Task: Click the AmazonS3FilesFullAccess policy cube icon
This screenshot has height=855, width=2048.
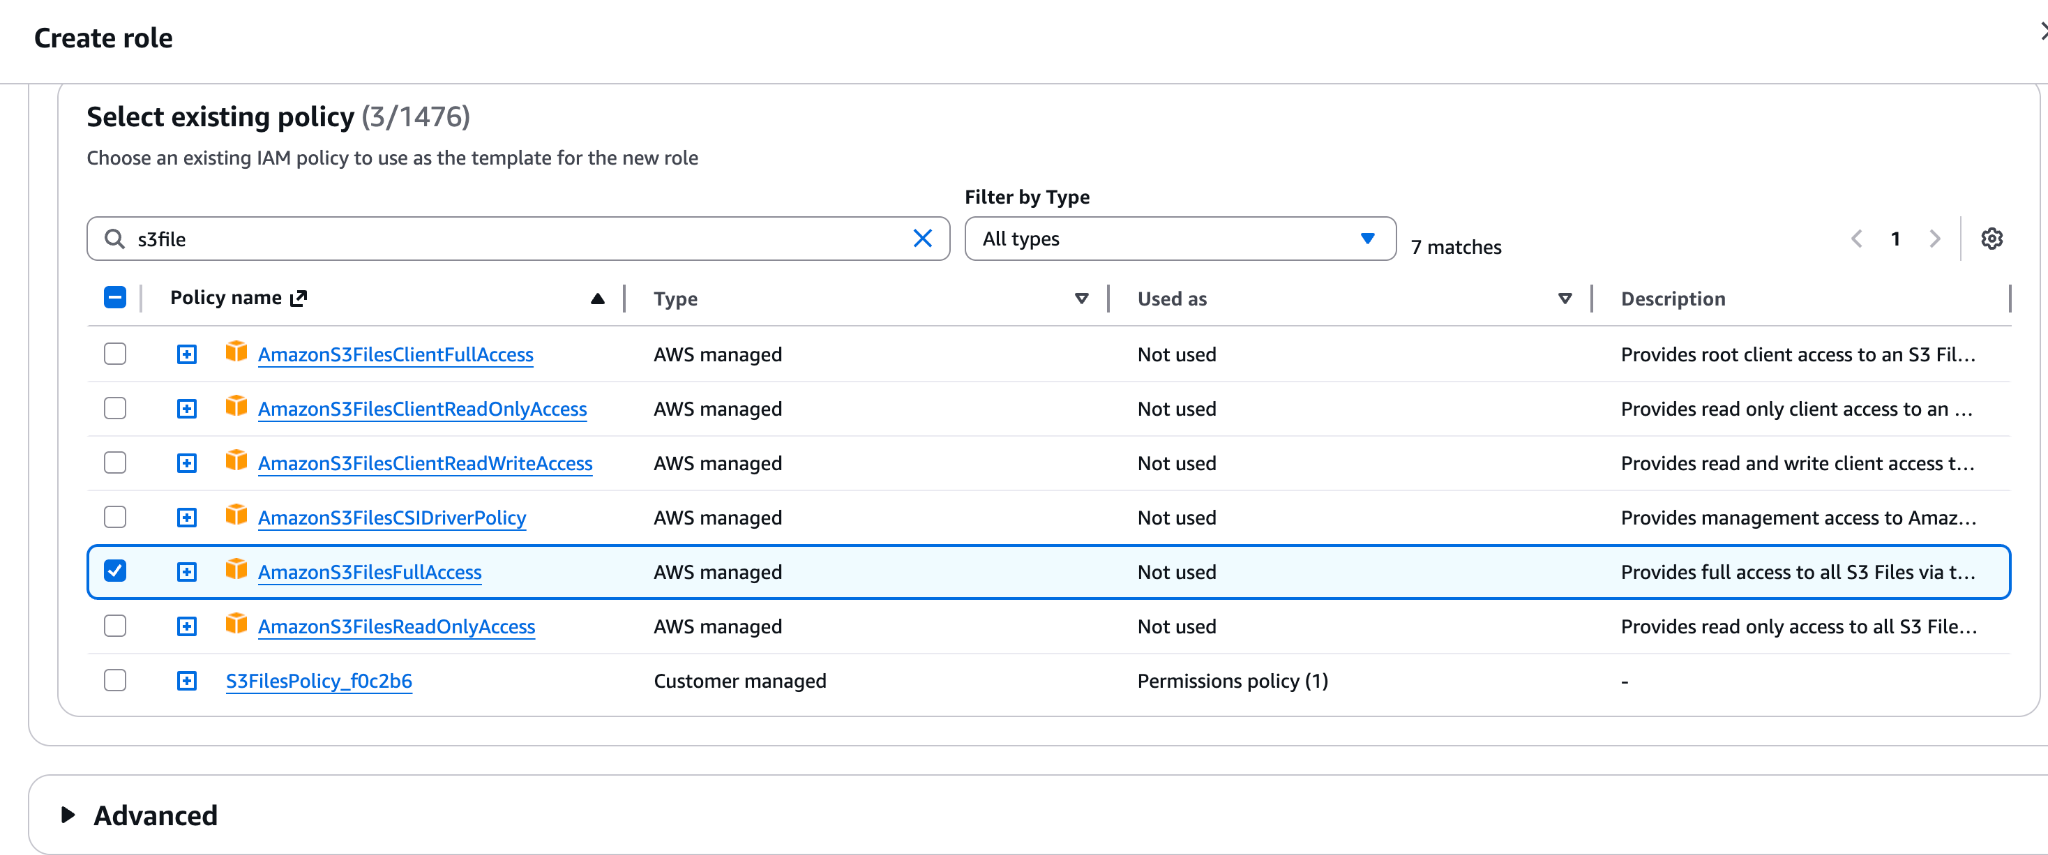Action: tap(236, 569)
